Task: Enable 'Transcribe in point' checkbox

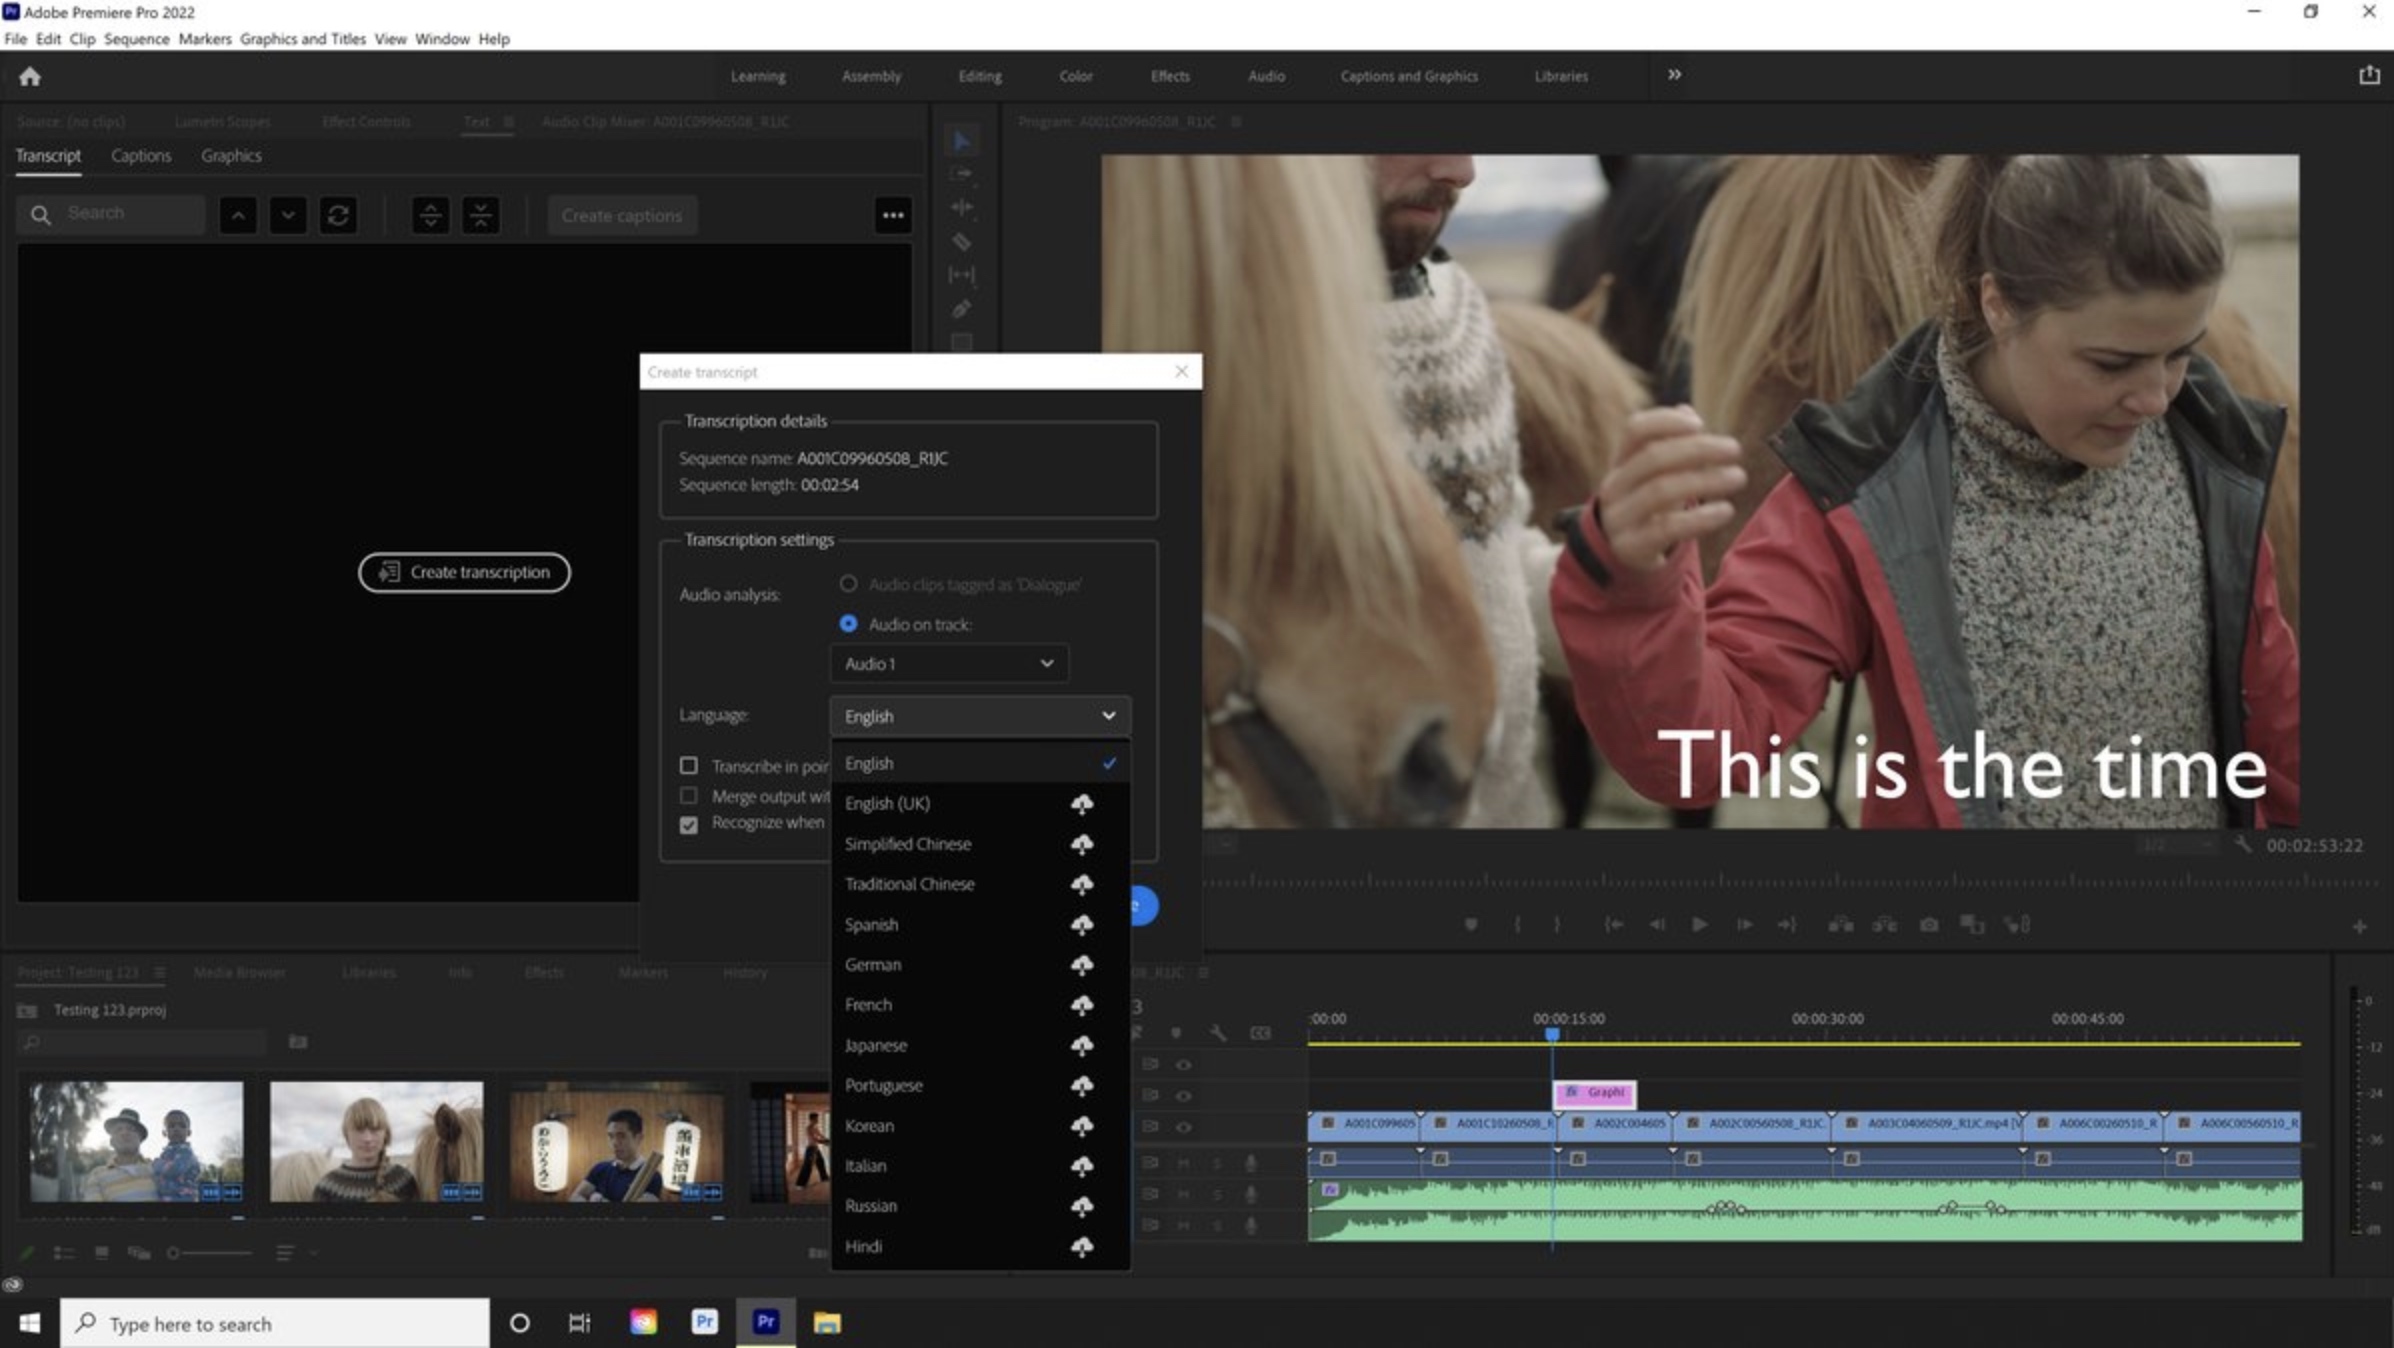Action: pyautogui.click(x=689, y=766)
